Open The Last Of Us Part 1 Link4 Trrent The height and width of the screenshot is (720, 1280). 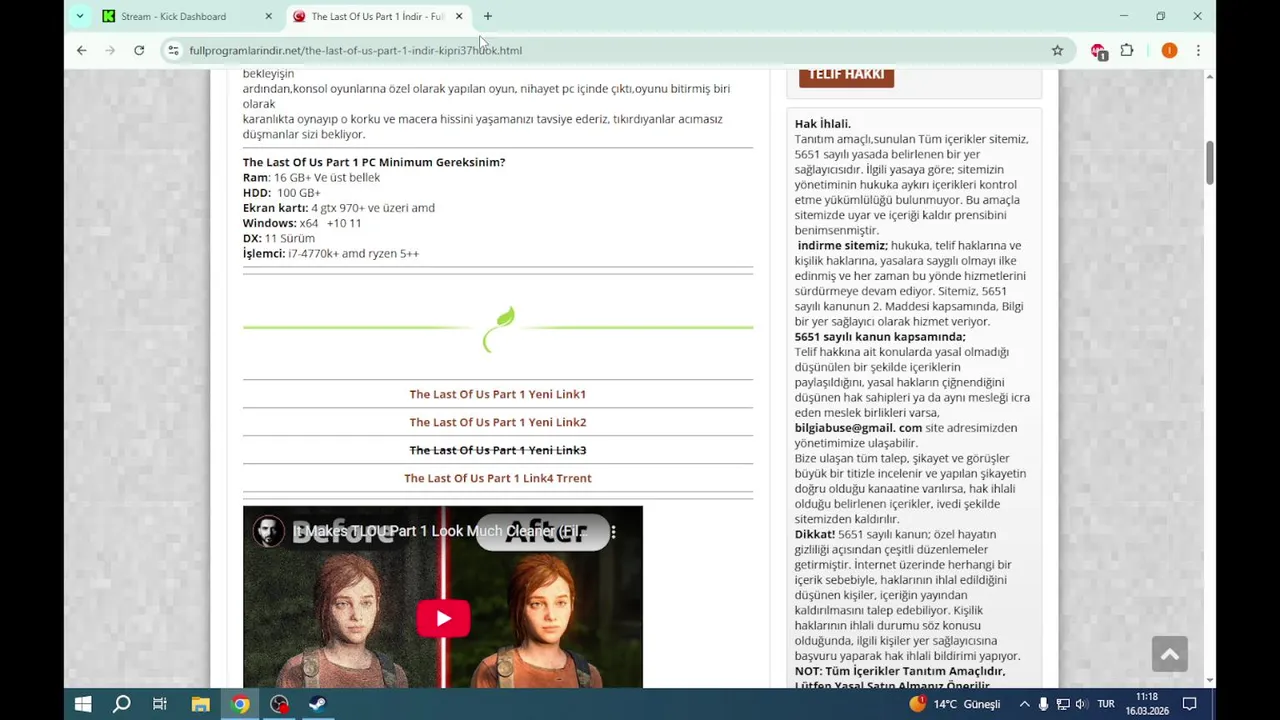pyautogui.click(x=497, y=478)
